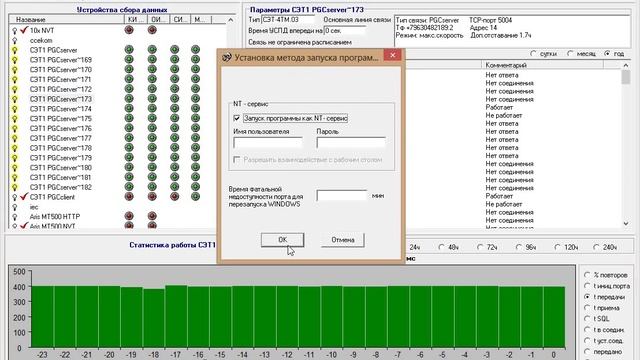Choose the t в соедин. statistic option
640x360 pixels.
(587, 329)
